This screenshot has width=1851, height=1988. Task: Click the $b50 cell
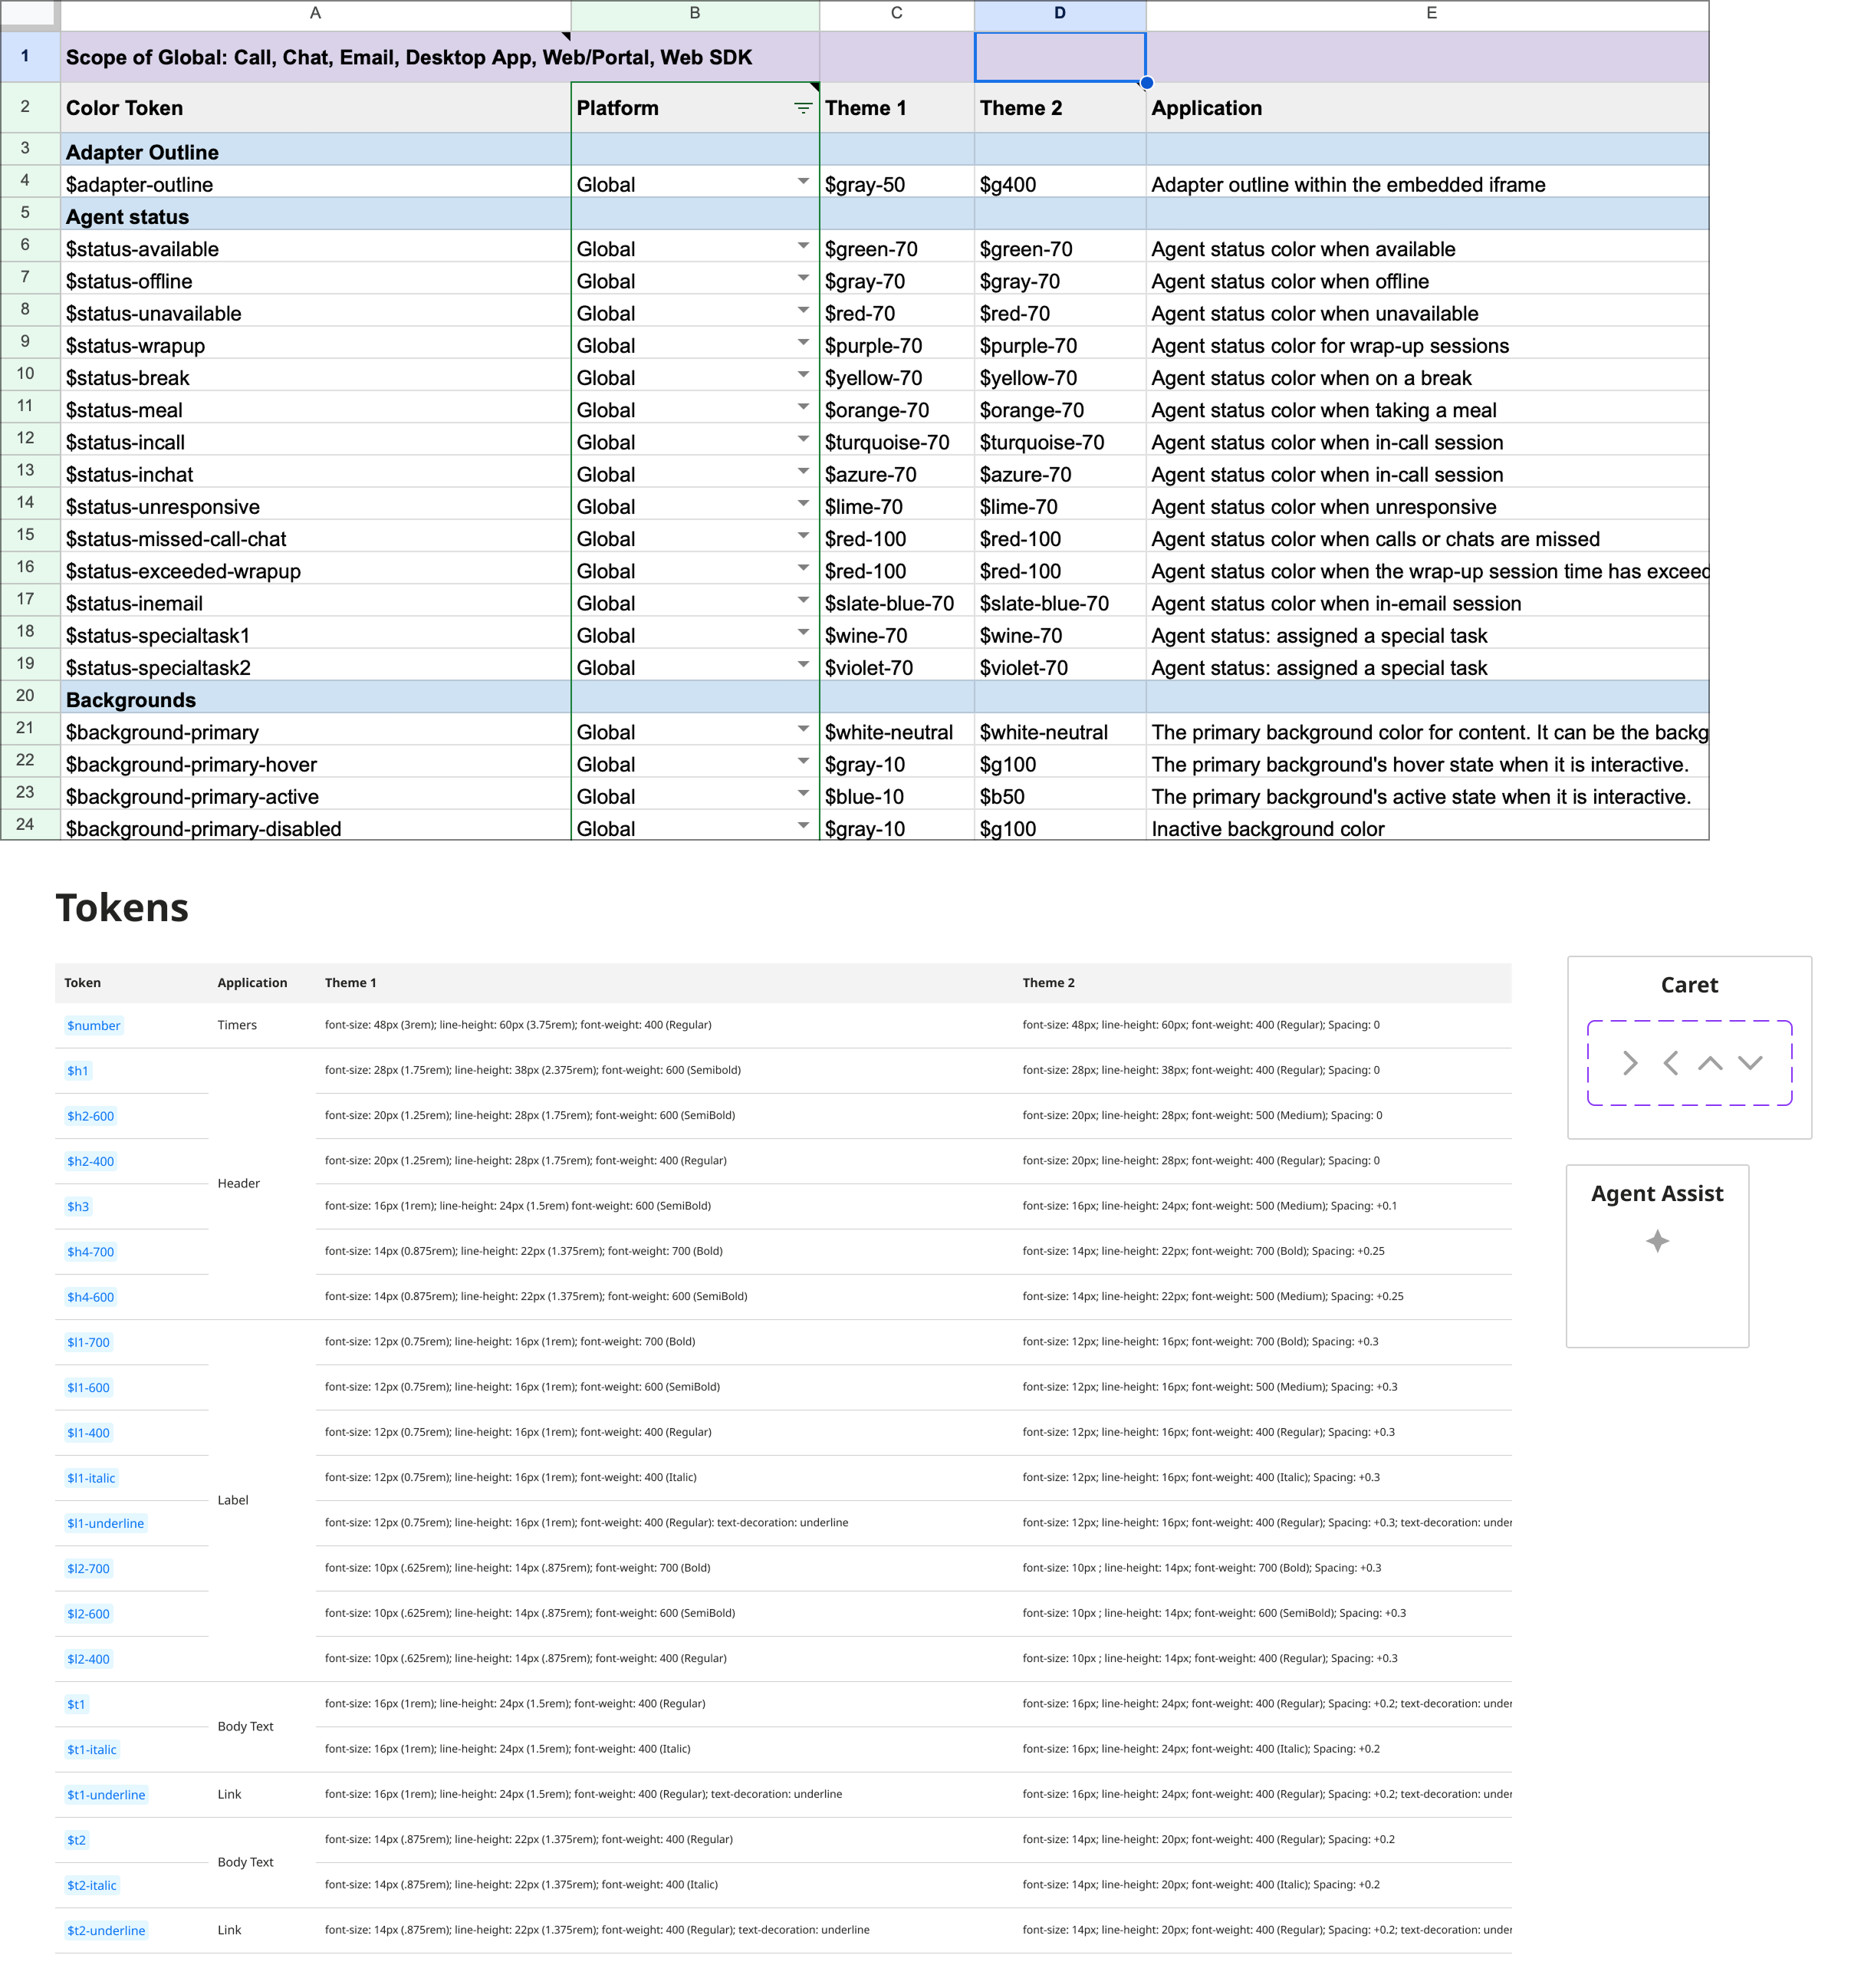[1060, 794]
